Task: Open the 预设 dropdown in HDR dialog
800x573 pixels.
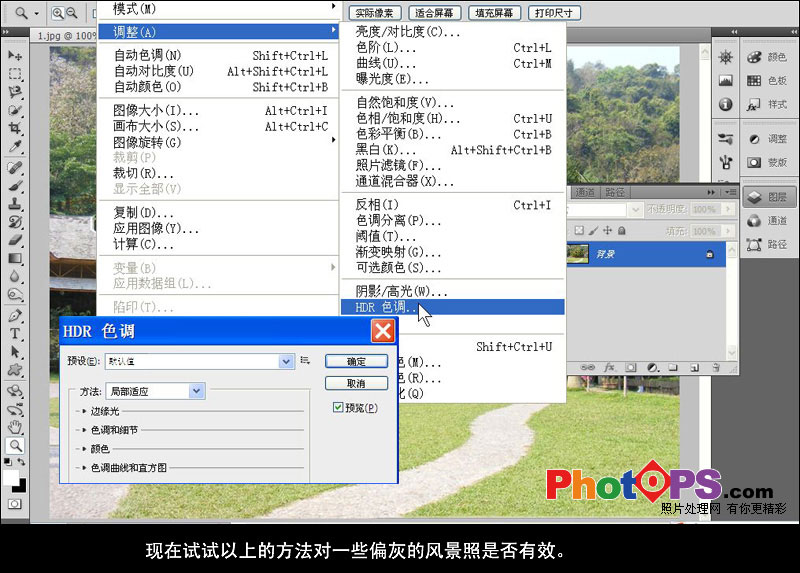Action: (286, 361)
